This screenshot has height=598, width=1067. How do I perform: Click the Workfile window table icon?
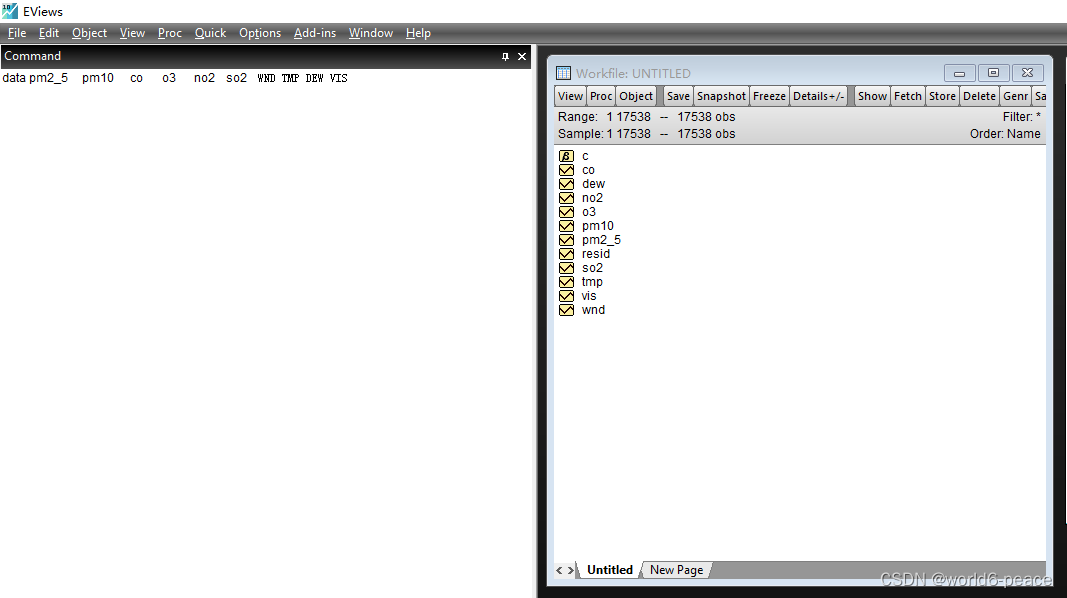point(563,73)
